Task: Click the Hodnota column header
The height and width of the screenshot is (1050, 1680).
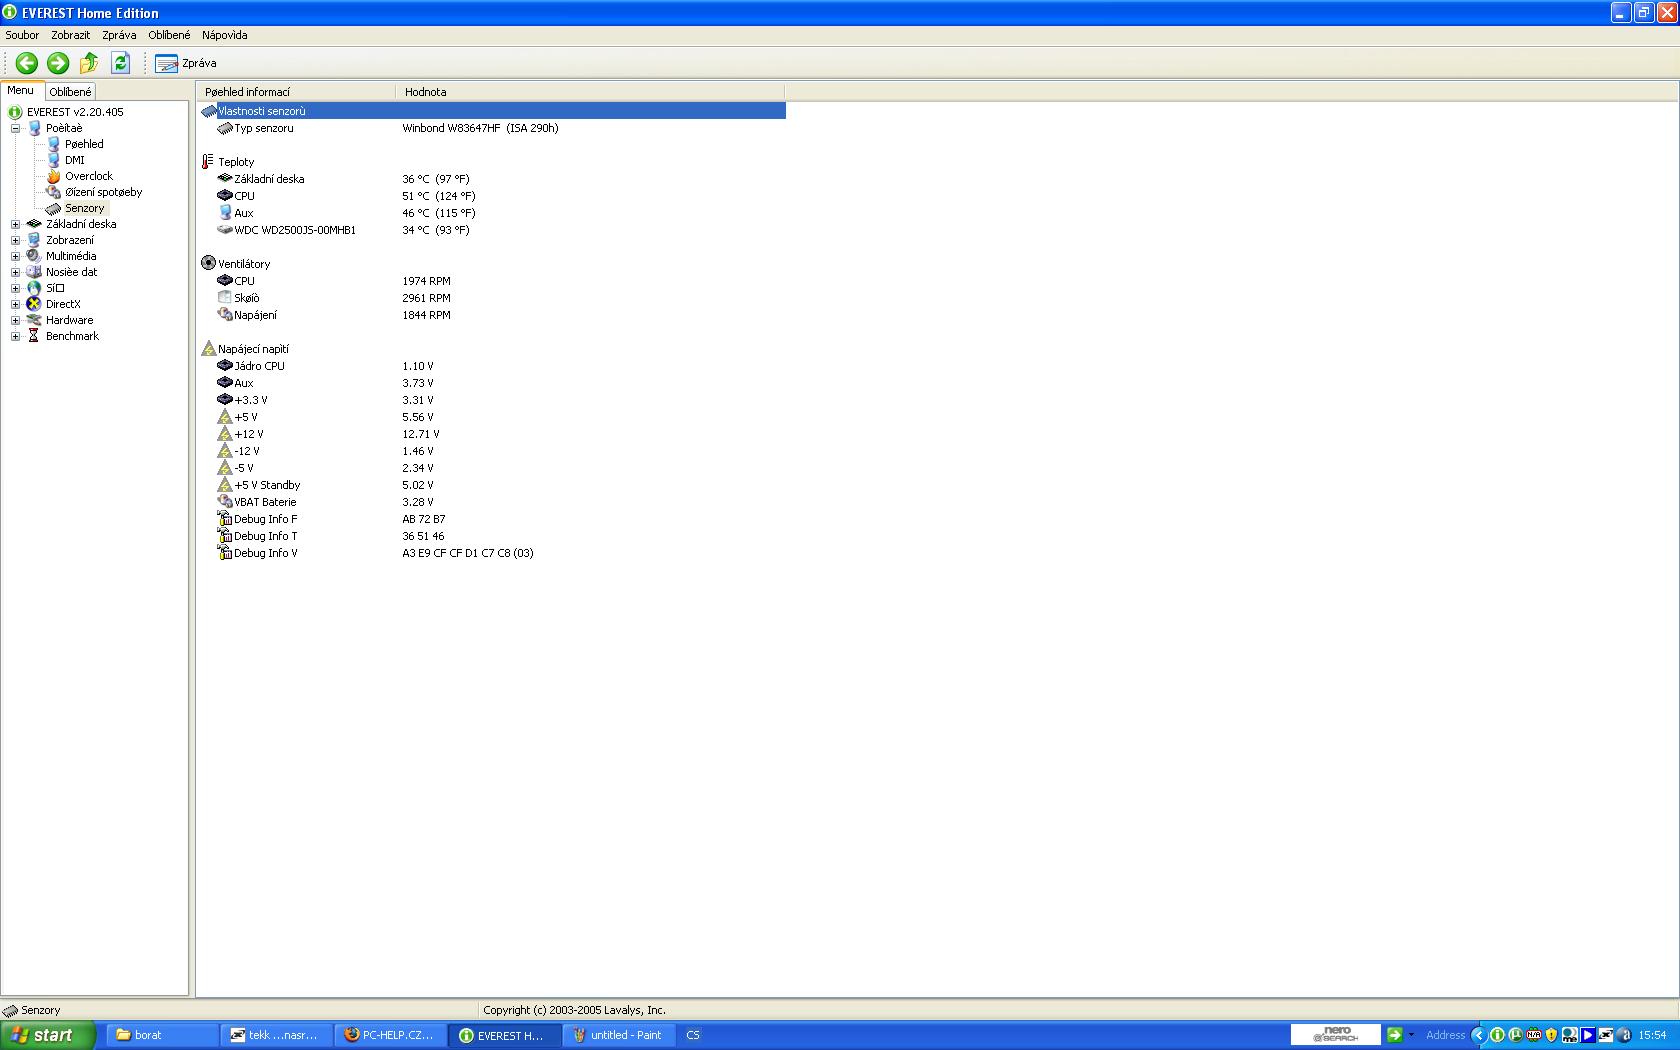Action: pos(590,92)
